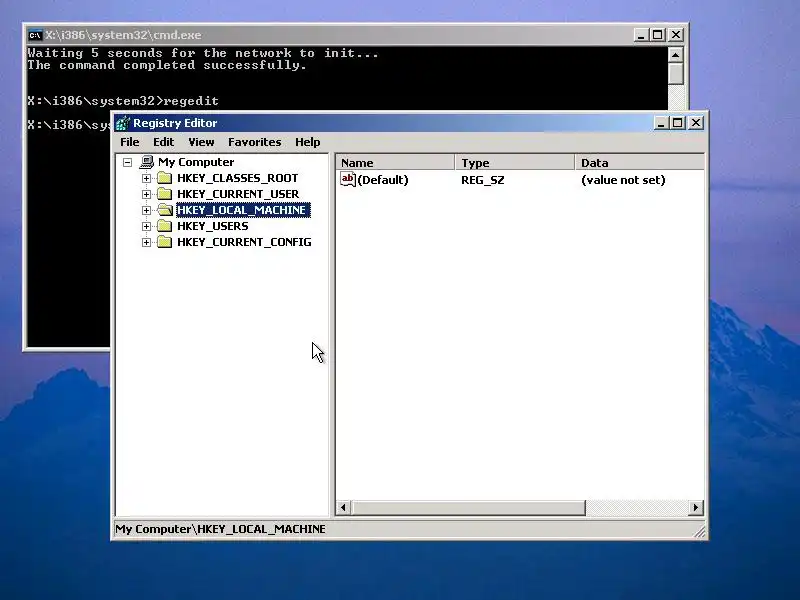Expand the HKEY_CURRENT_USER key

click(146, 194)
